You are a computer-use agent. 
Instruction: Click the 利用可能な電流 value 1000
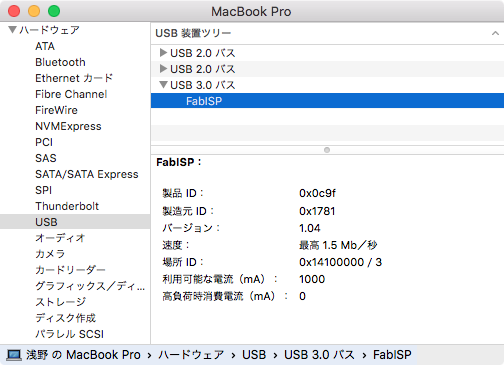click(312, 279)
